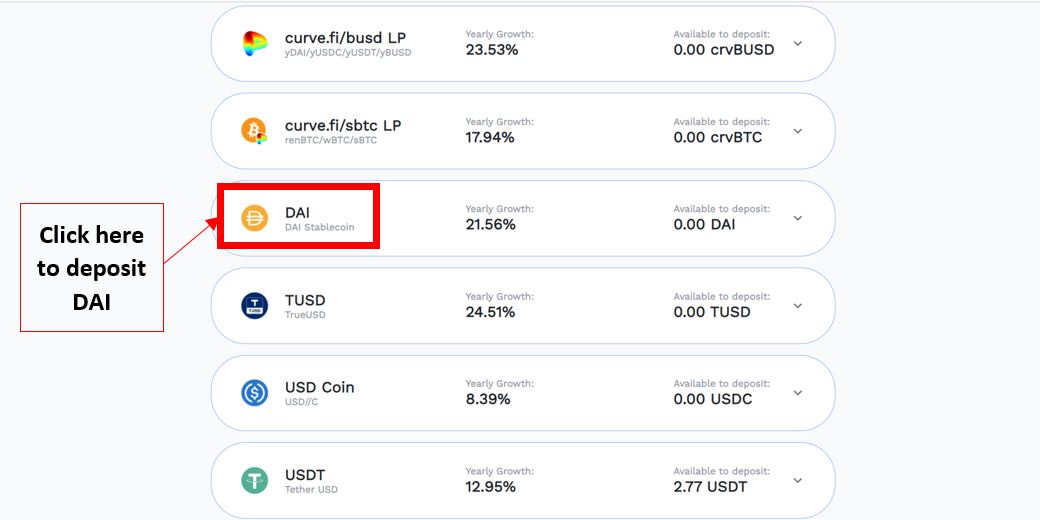Expand the USDT row chevron
The width and height of the screenshot is (1040, 520).
pos(798,480)
